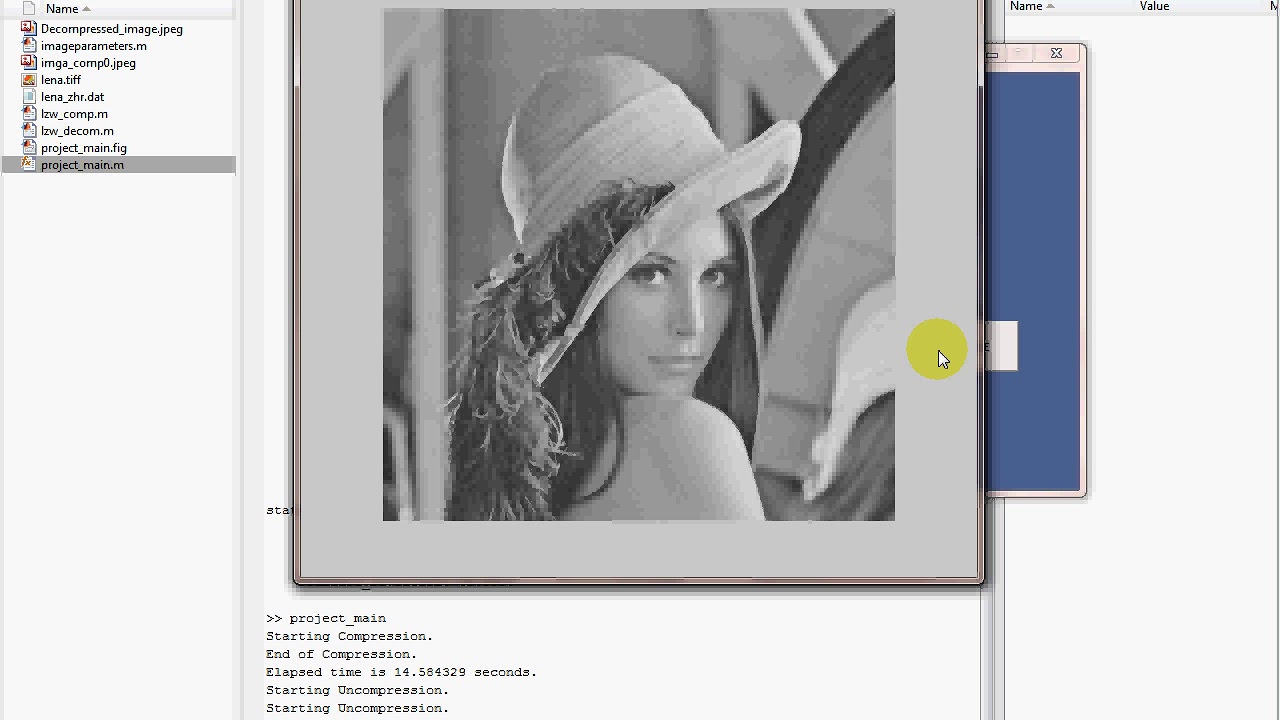Select imga_comp0.jpeg file
This screenshot has height=720, width=1280.
88,63
